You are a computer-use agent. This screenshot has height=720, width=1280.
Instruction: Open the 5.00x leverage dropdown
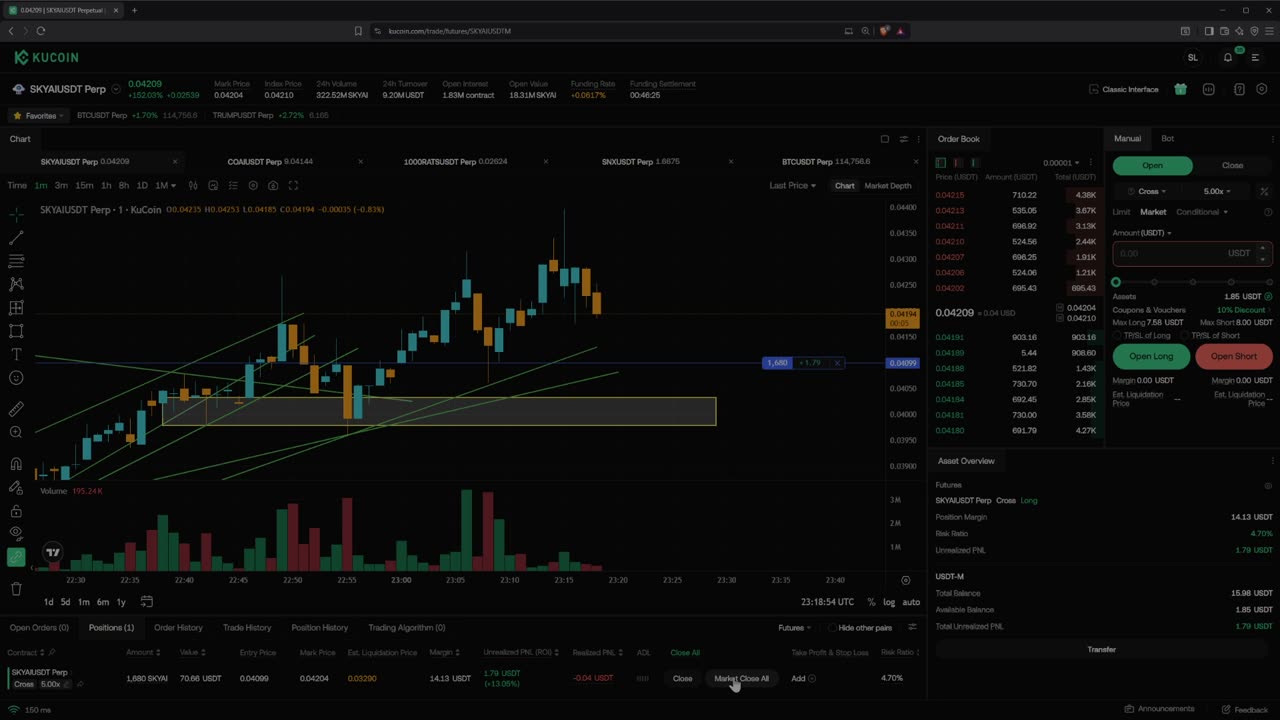pos(1217,191)
